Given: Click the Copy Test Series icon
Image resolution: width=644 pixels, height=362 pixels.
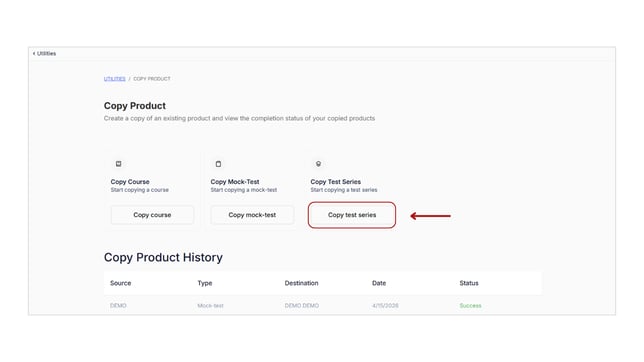Looking at the screenshot, I should 318,164.
